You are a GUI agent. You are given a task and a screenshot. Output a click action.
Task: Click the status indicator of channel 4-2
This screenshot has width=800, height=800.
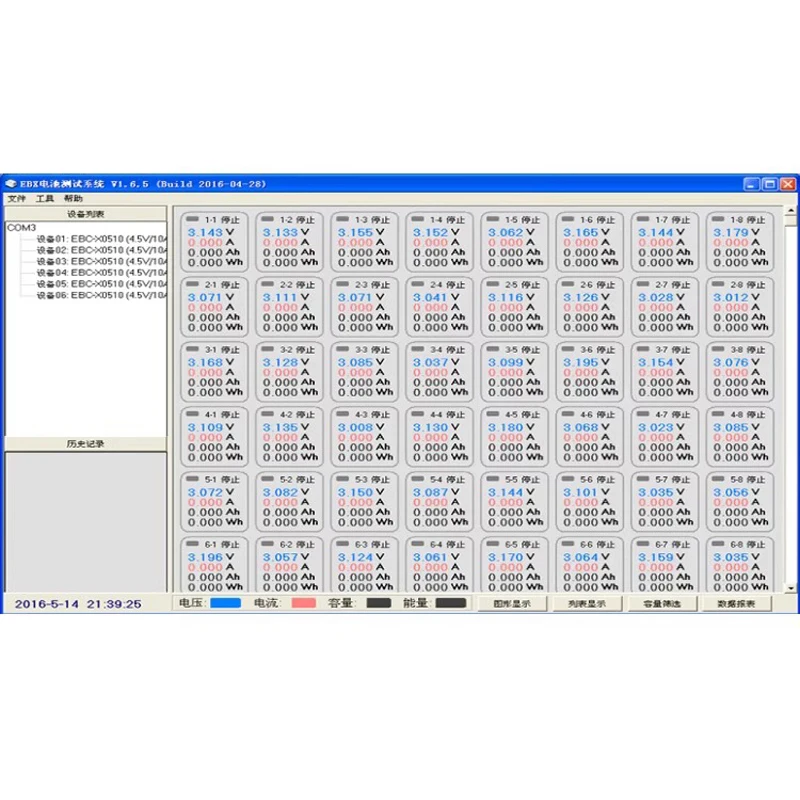coord(268,414)
